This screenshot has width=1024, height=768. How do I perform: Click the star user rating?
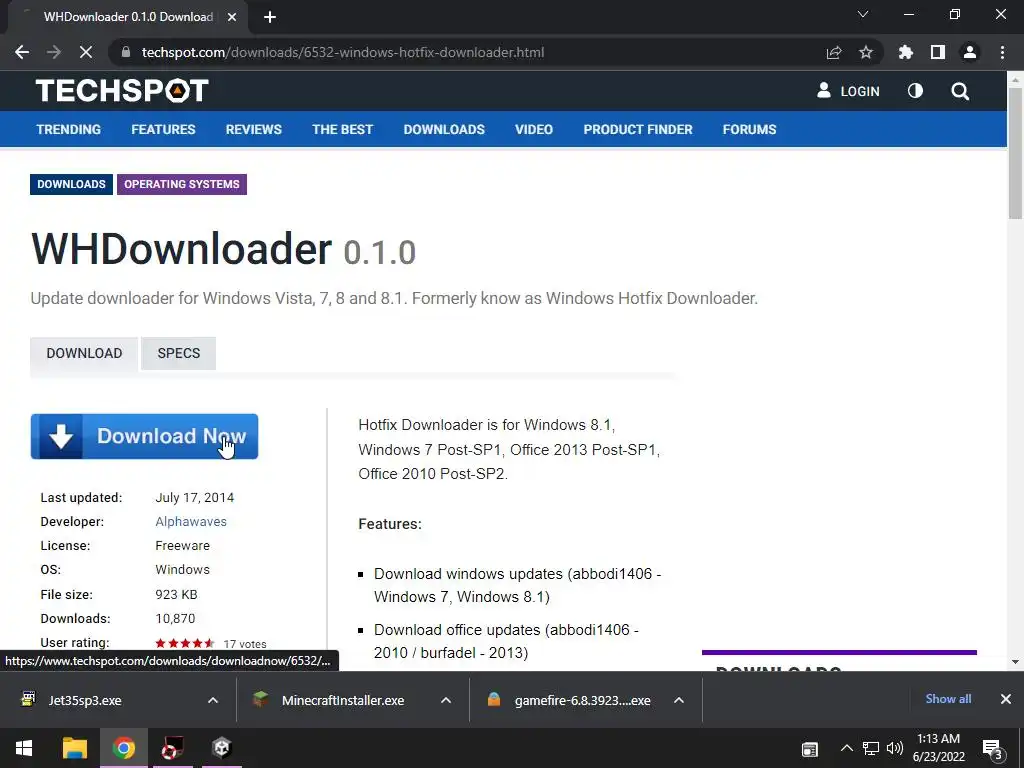tap(185, 643)
